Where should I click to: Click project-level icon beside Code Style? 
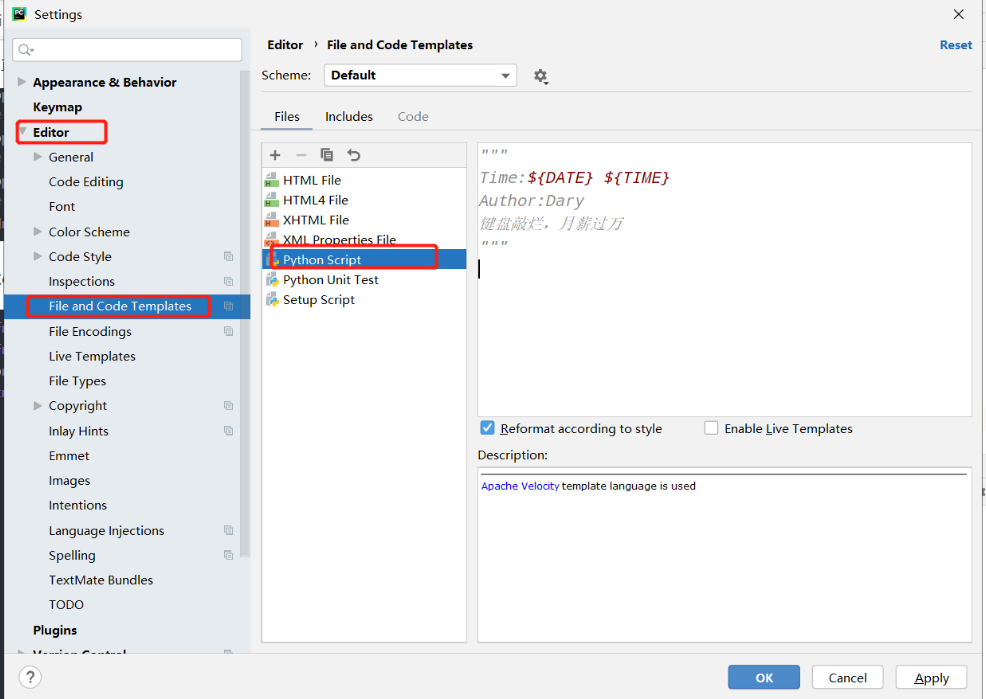228,256
